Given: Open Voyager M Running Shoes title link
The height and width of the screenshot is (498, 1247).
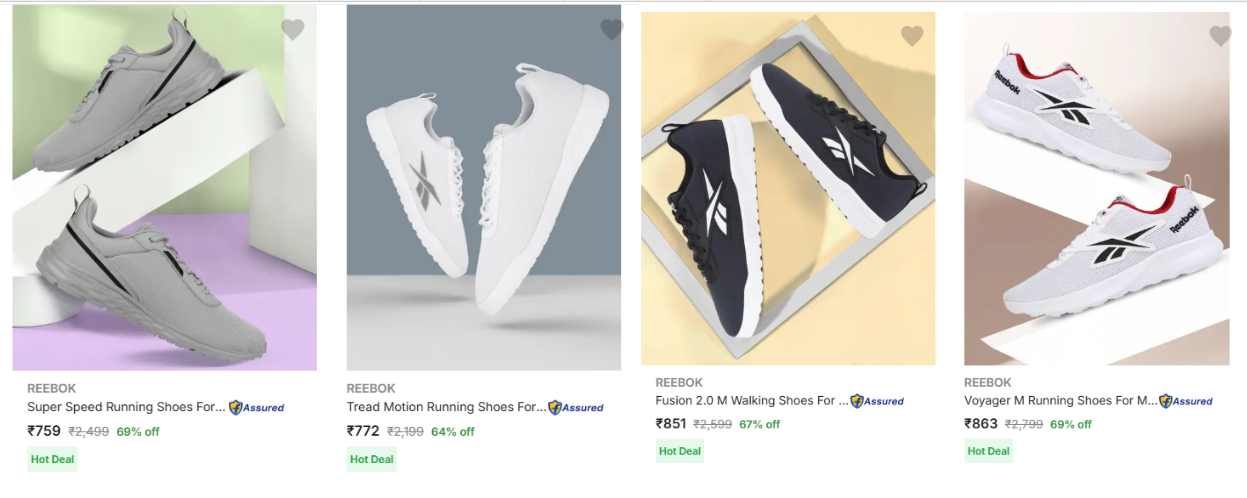Looking at the screenshot, I should tap(1060, 401).
